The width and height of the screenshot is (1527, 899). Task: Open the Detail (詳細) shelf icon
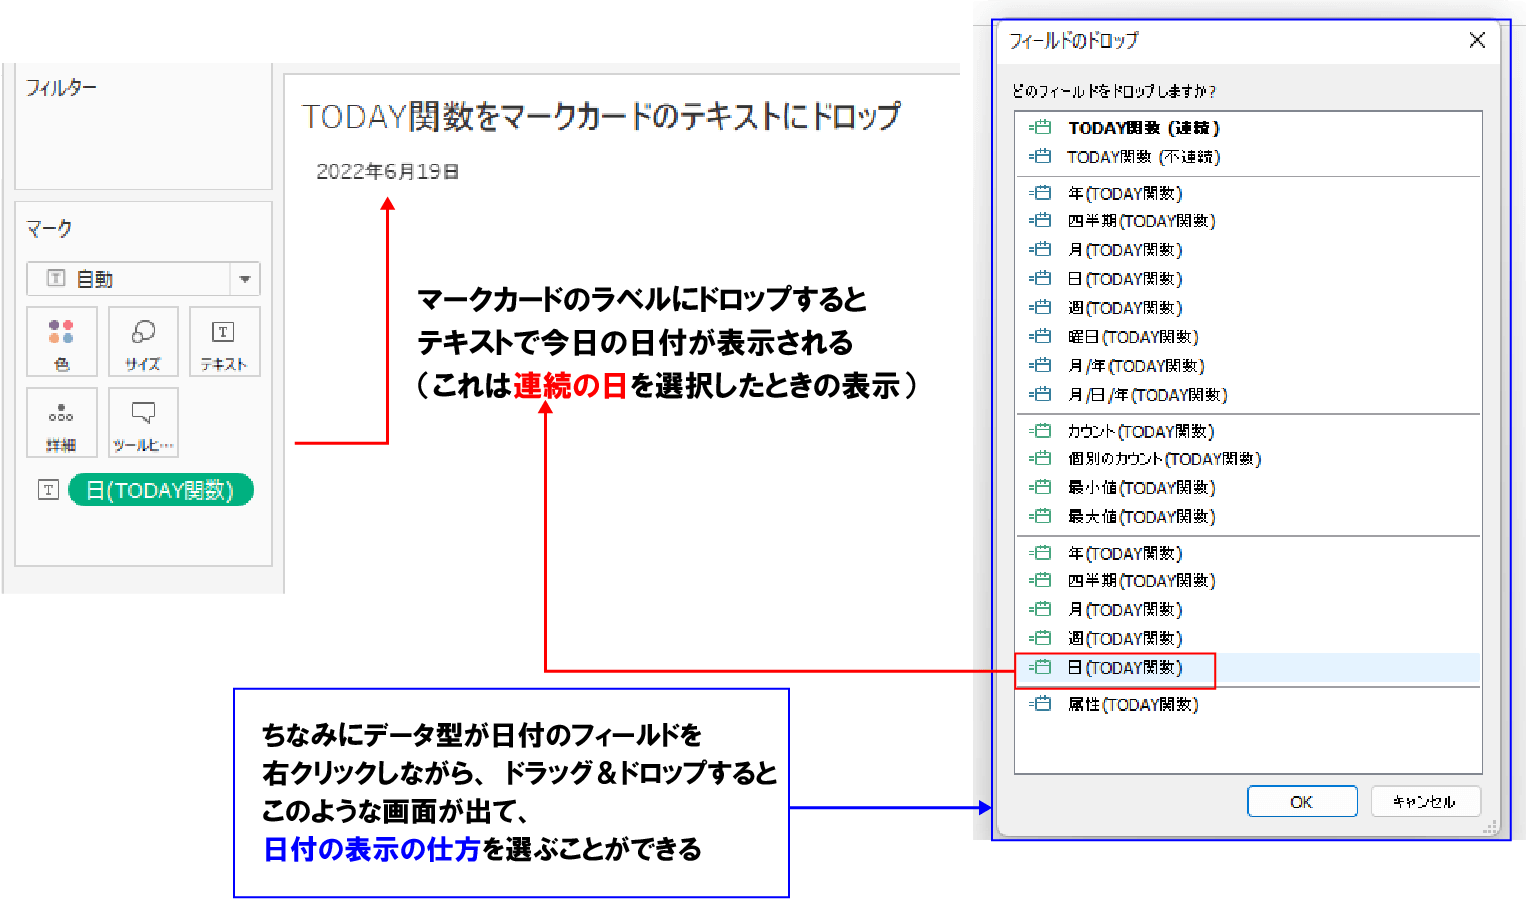61,422
